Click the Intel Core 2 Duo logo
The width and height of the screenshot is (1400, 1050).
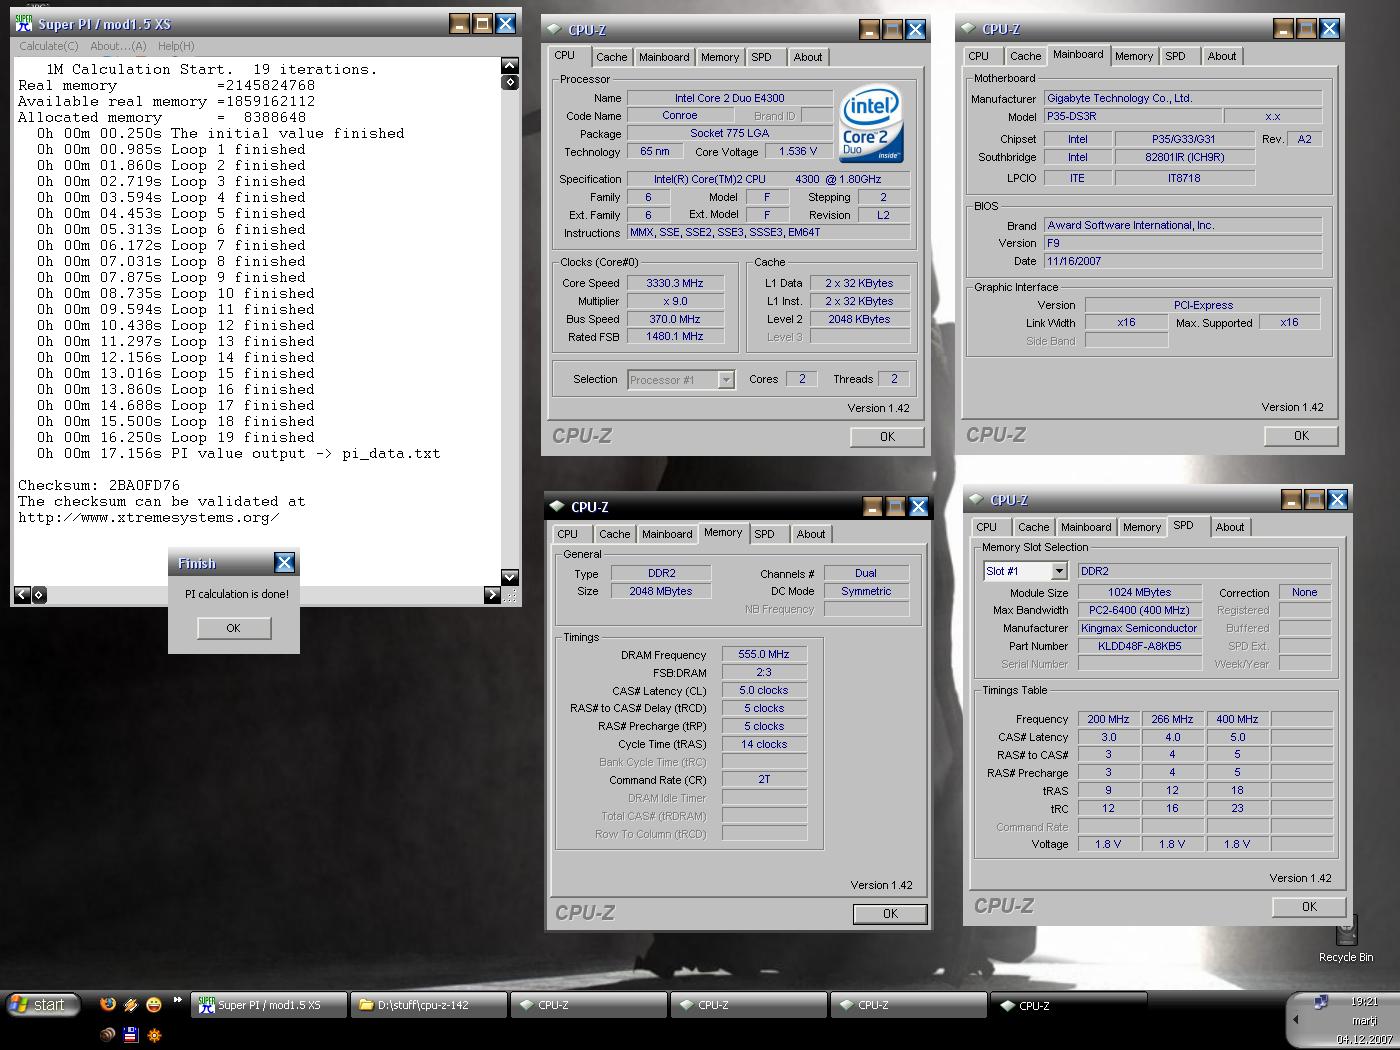871,124
